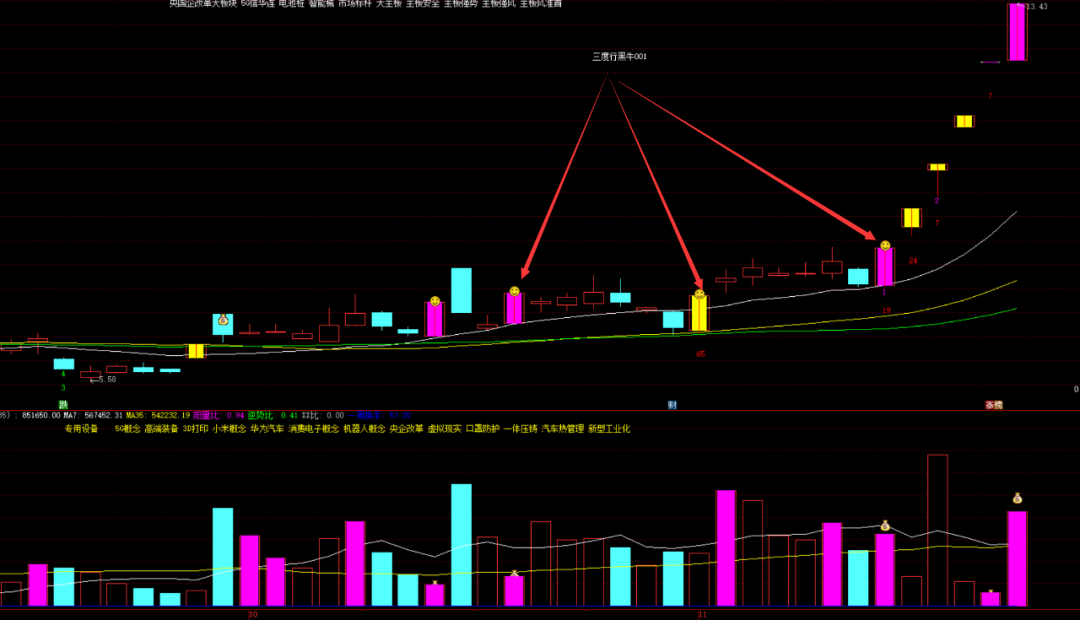Open the 华为汽车 concept label
The height and width of the screenshot is (620, 1080).
click(267, 428)
